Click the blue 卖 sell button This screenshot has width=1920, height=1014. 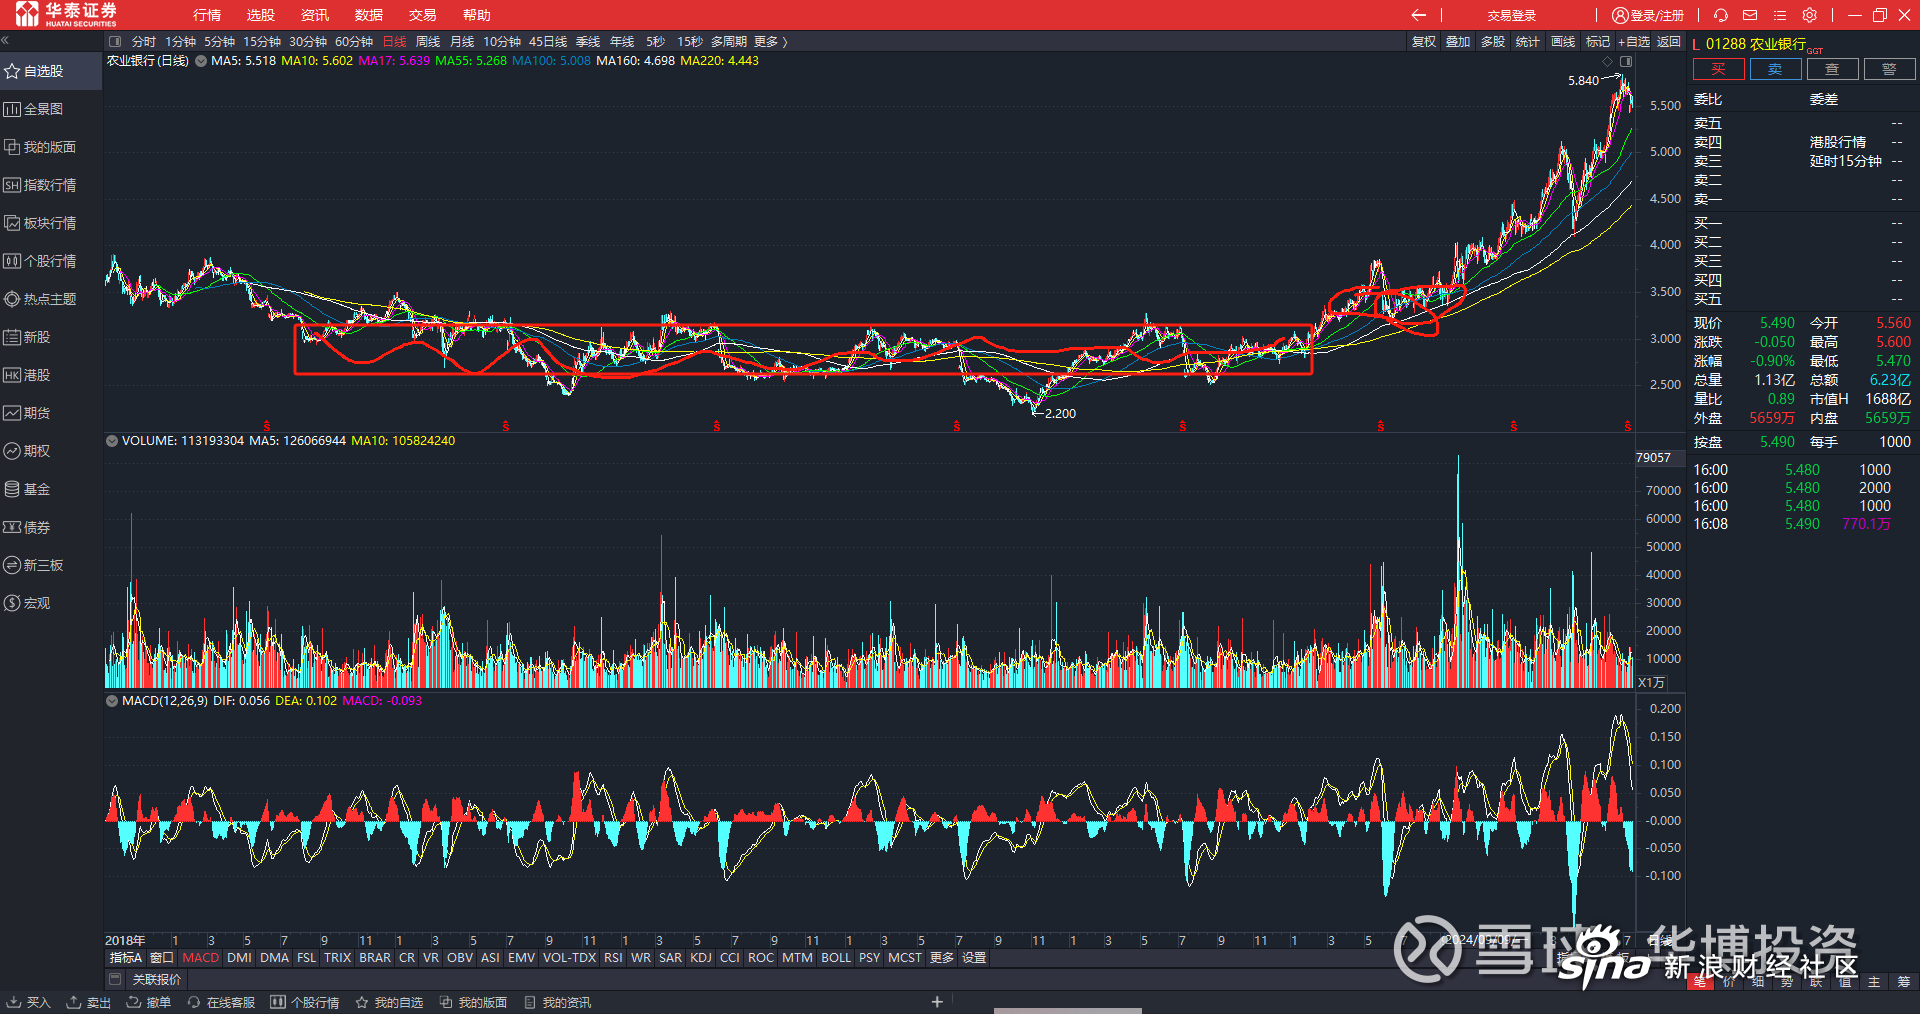coord(1775,69)
